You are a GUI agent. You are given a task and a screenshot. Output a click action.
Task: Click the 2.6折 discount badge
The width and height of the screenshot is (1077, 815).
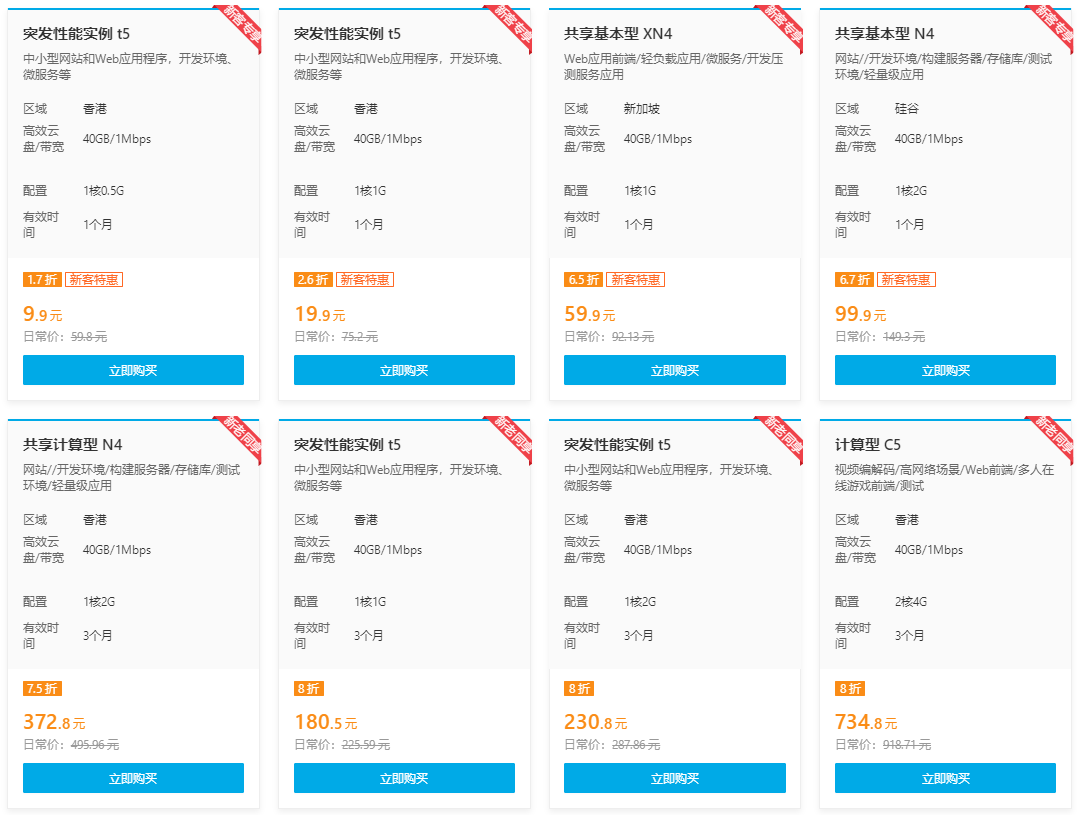[313, 280]
